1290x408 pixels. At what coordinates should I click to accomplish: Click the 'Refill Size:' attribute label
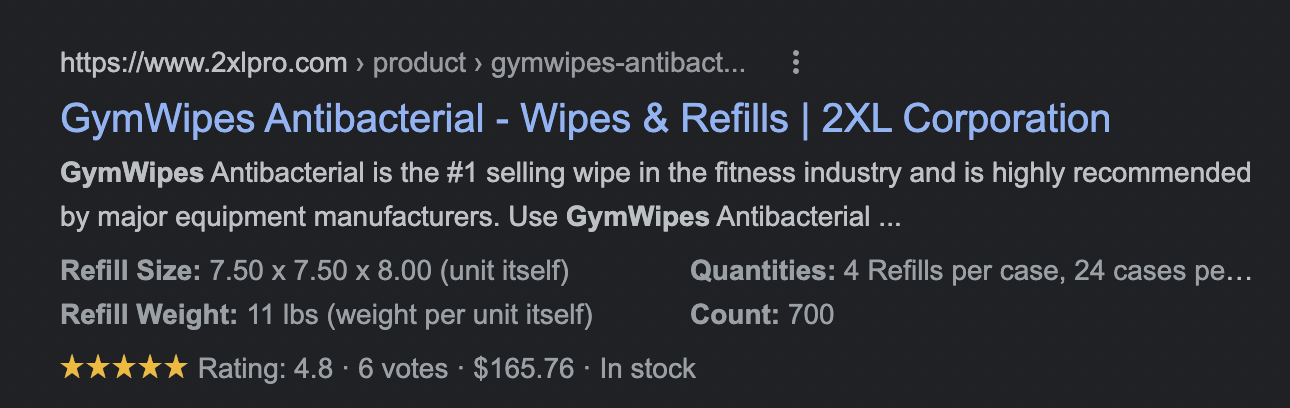tap(131, 271)
